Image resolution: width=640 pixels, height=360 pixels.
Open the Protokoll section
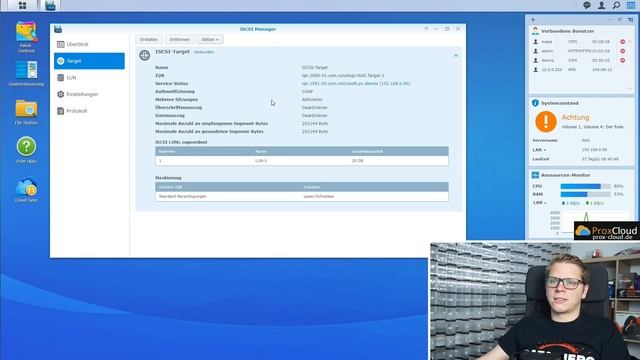89,111
